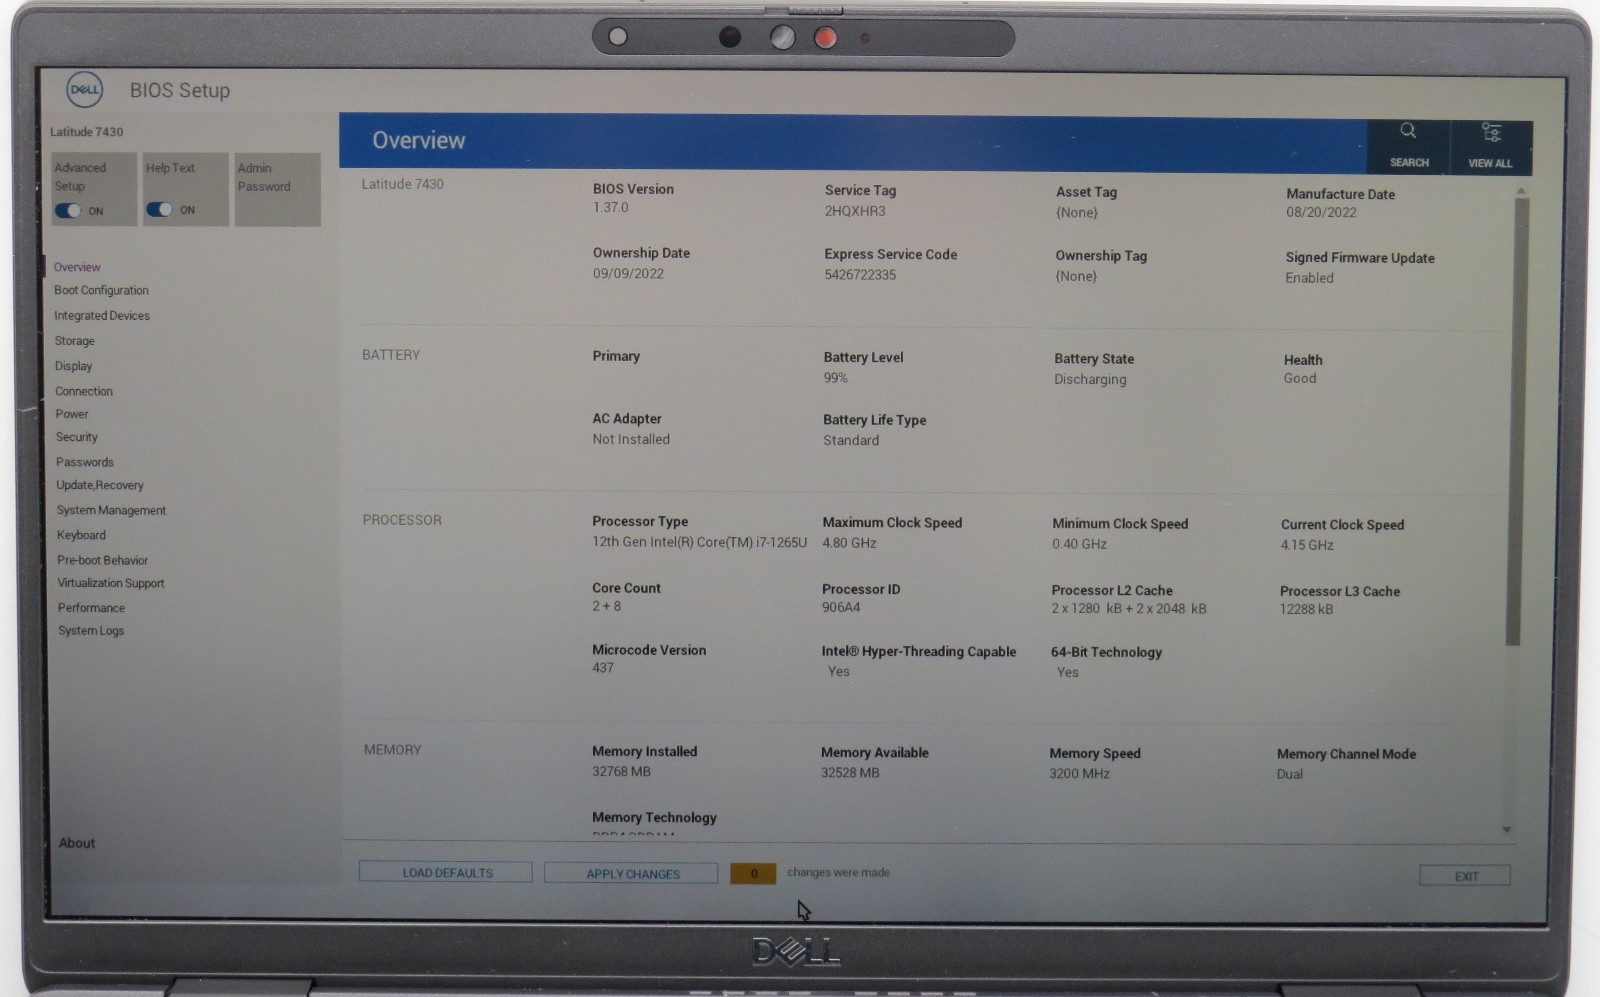Click the Apply Changes button
1600x997 pixels.
631,874
